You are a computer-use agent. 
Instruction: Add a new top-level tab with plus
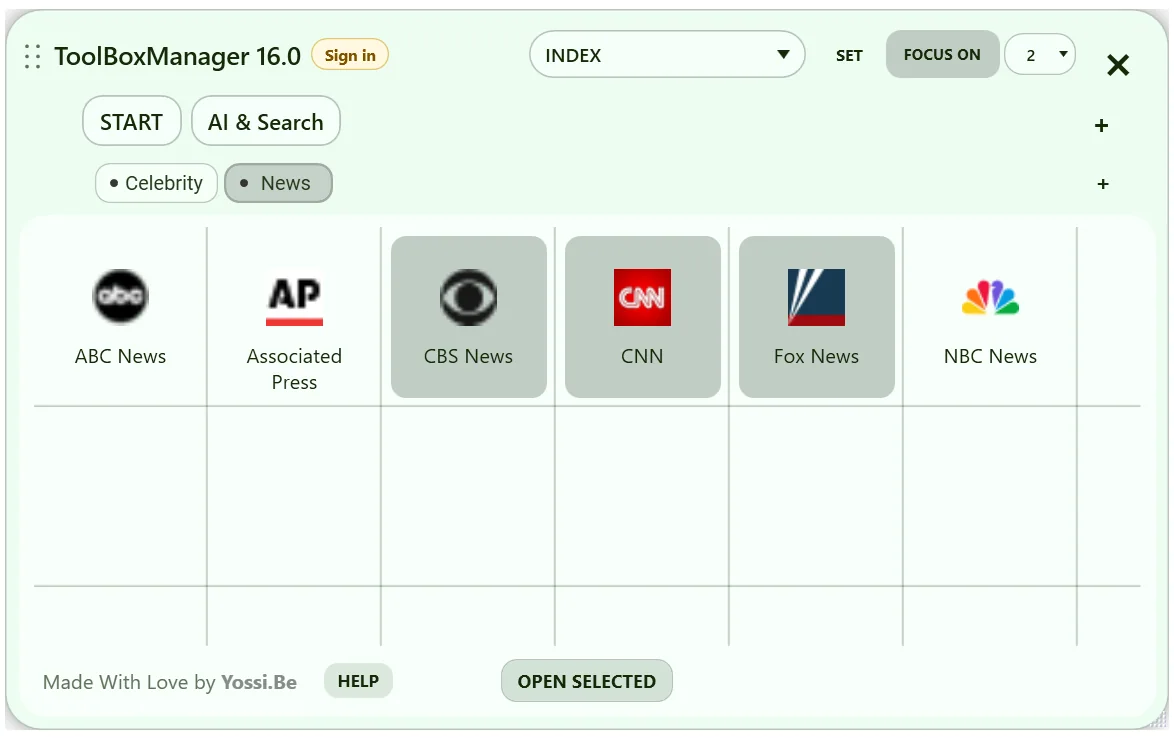[1101, 125]
